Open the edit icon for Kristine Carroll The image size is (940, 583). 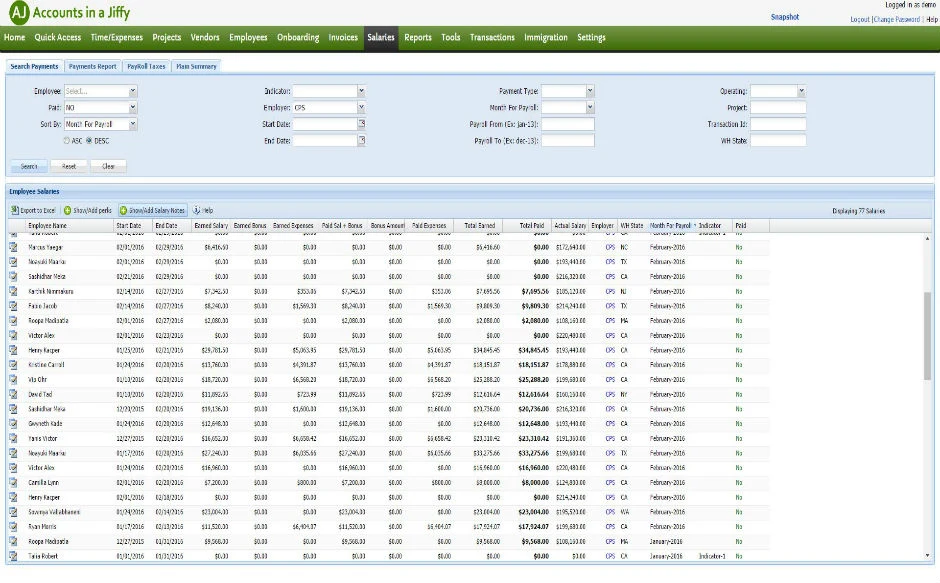13,364
